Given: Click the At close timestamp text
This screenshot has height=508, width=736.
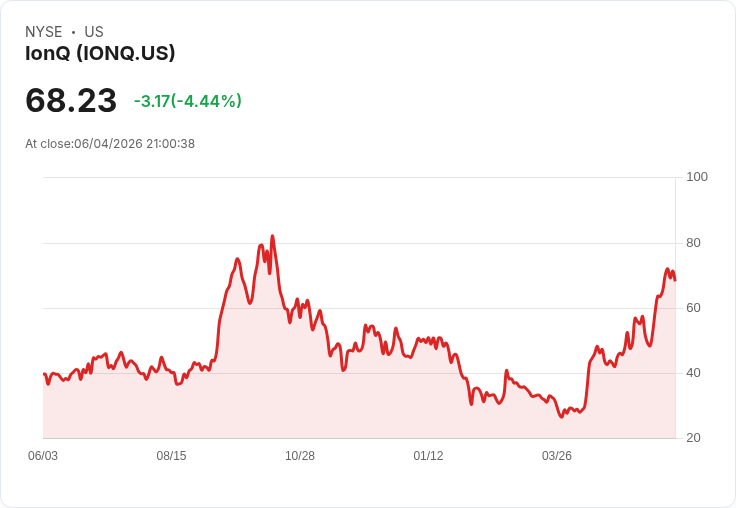Looking at the screenshot, I should click(x=110, y=144).
